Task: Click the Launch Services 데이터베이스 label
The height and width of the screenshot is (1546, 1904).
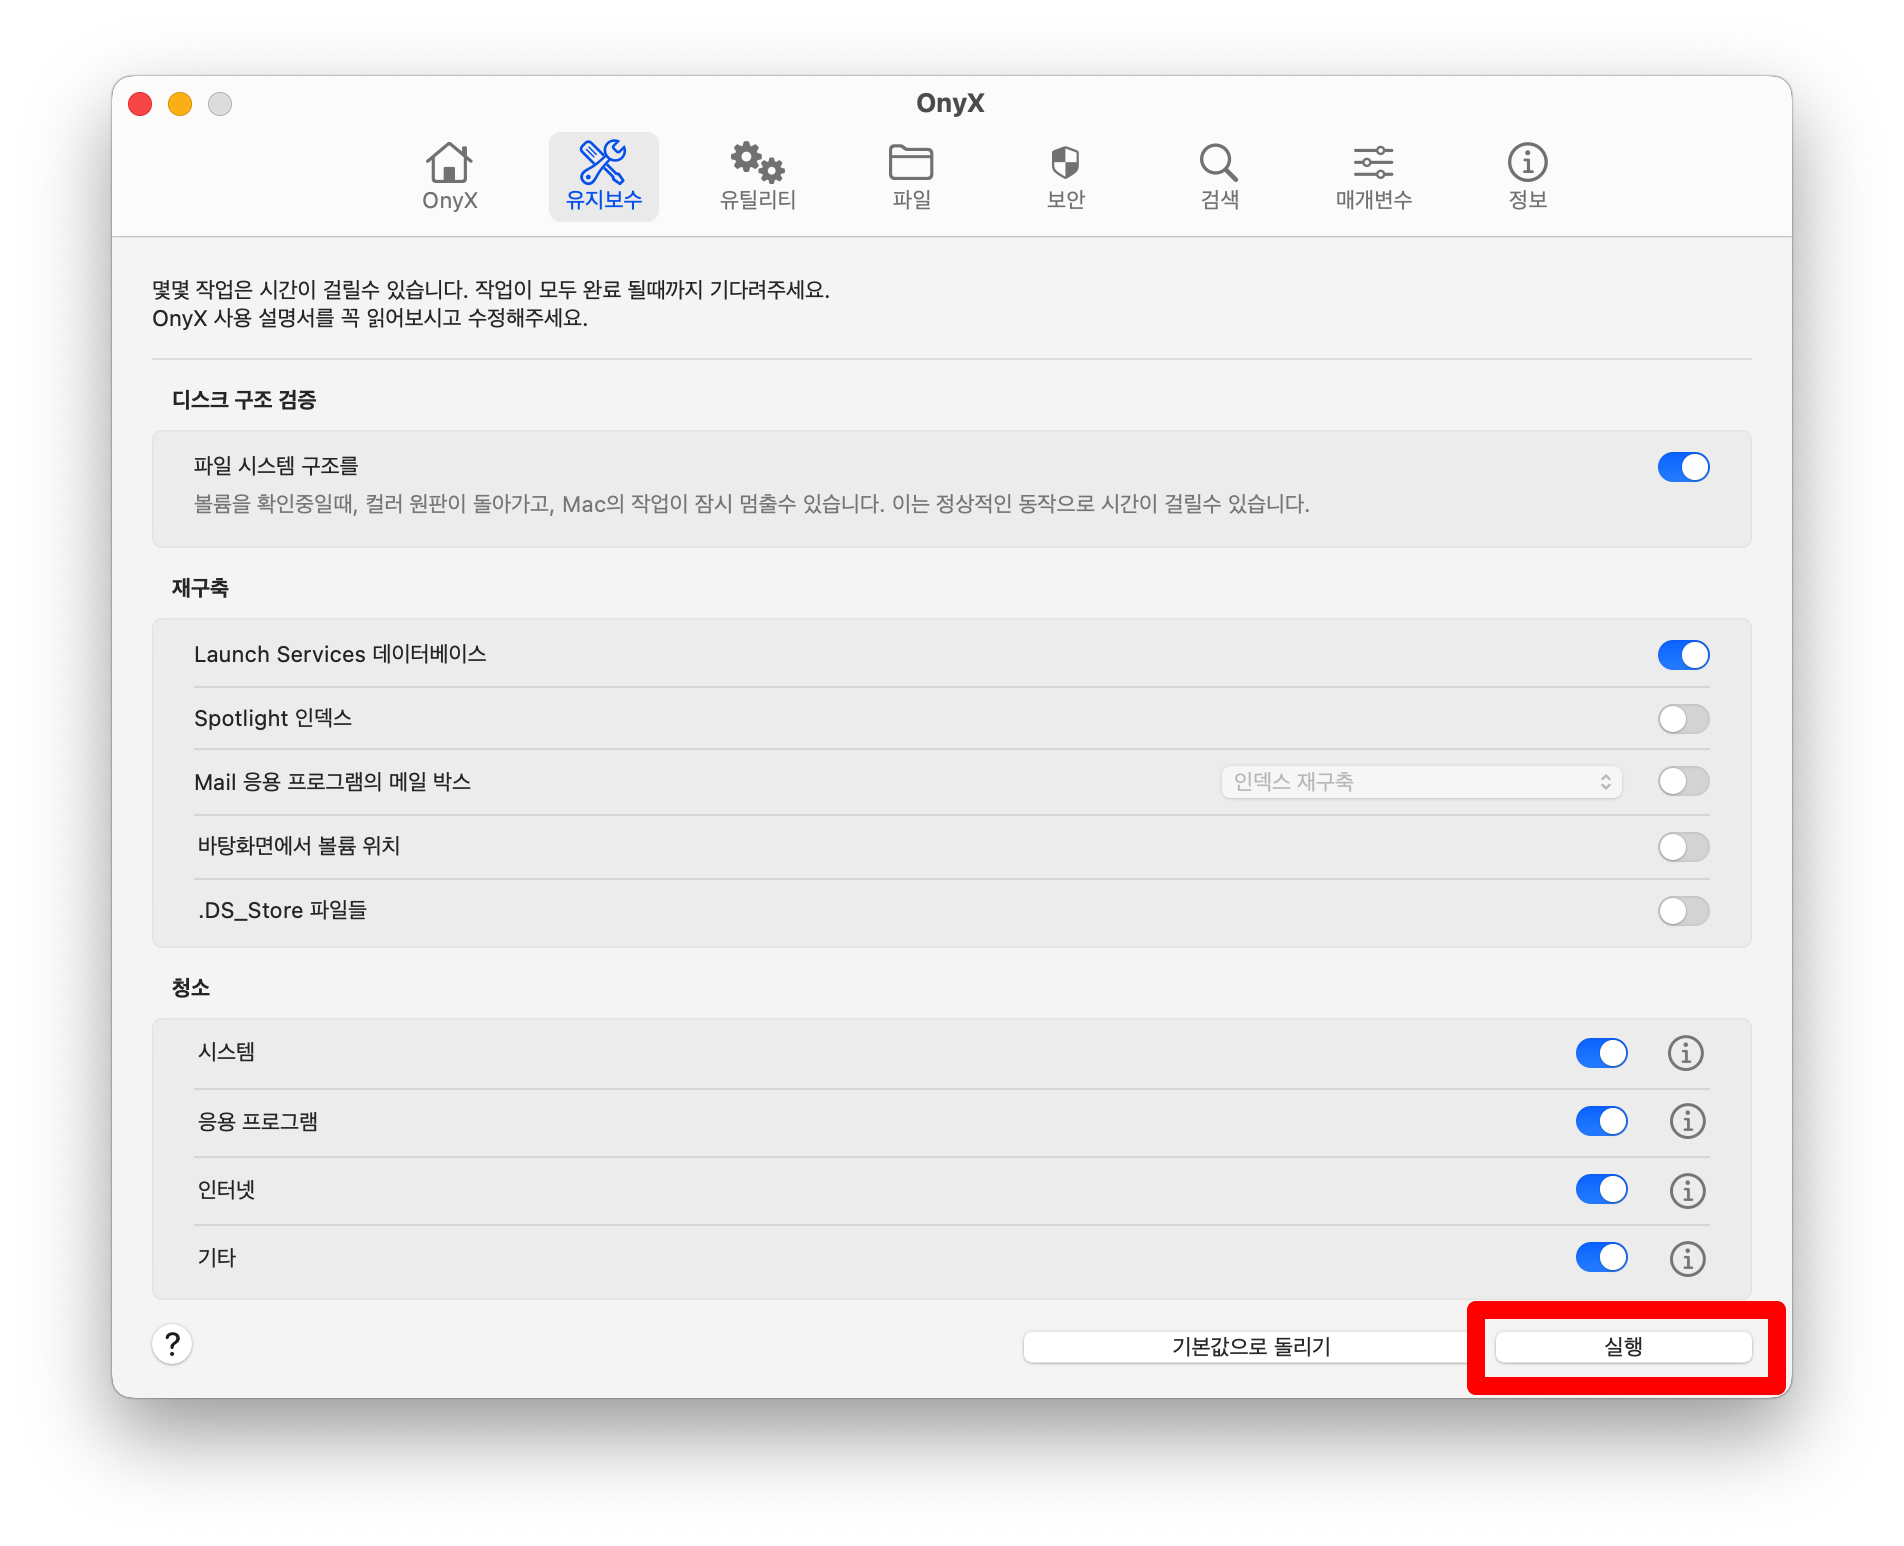Action: point(340,654)
